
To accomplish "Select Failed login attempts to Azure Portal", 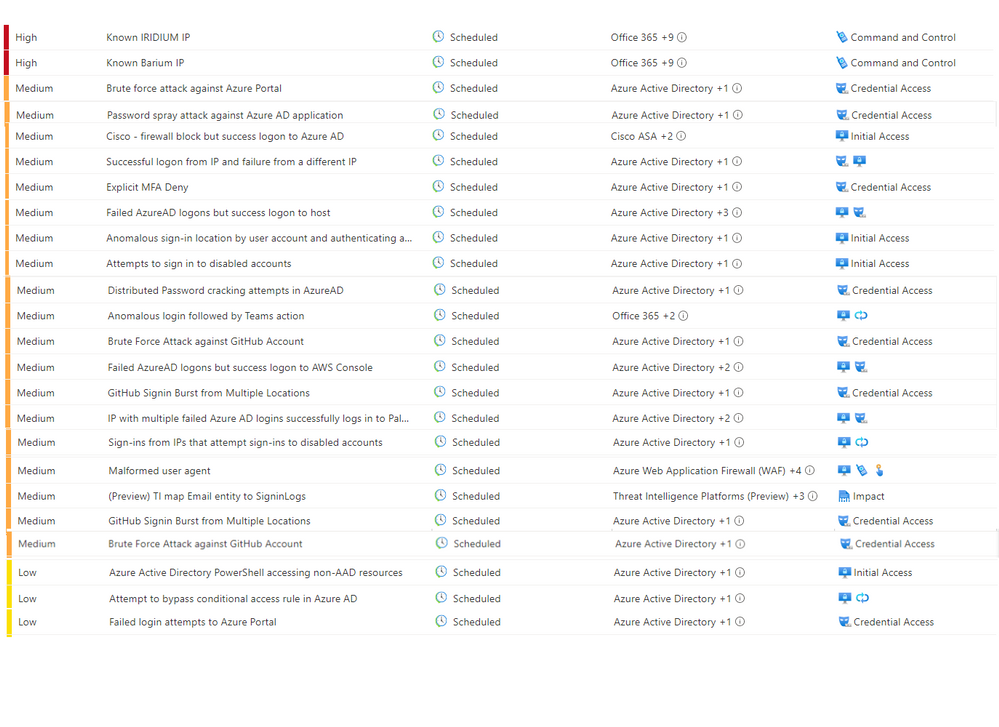I will pos(192,622).
